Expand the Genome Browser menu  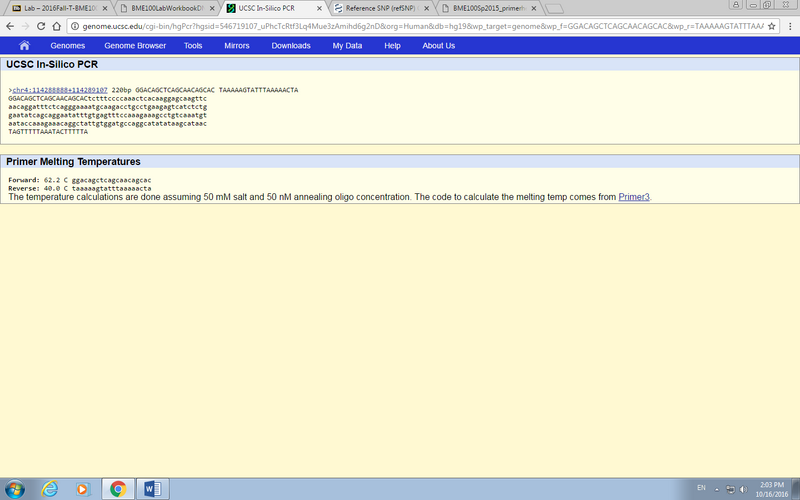(x=135, y=45)
